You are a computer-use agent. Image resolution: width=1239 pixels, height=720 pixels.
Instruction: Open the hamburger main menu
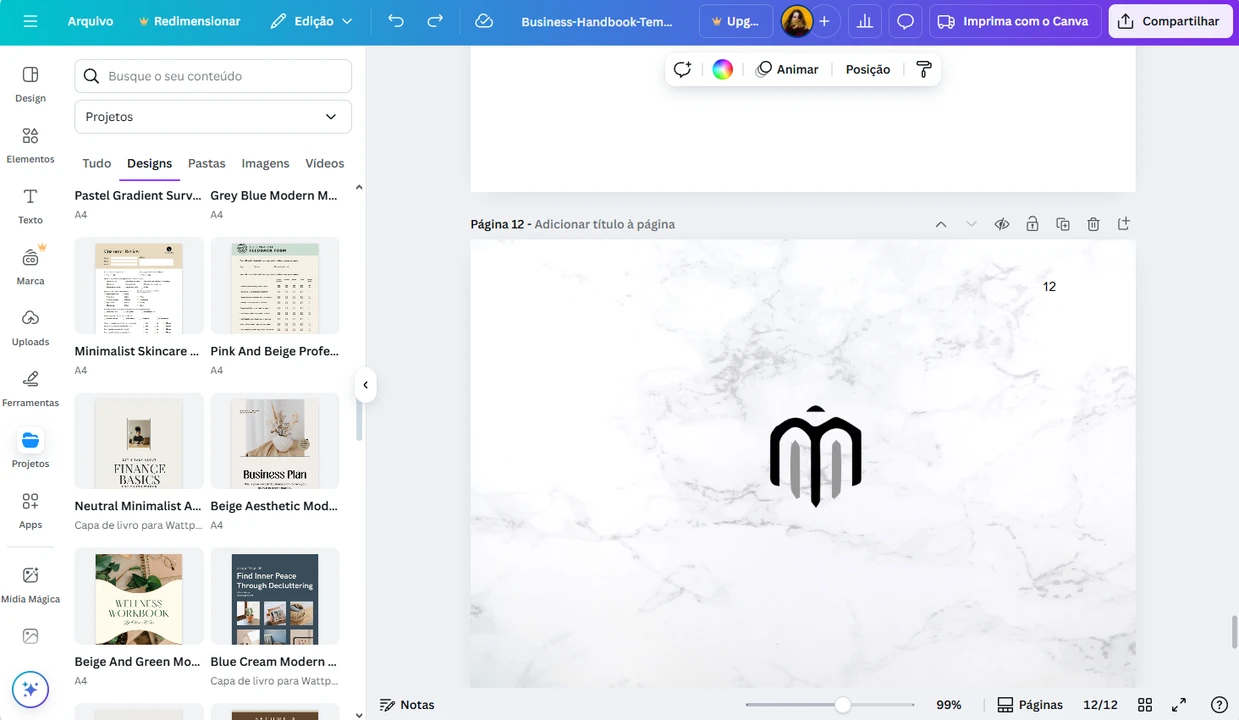point(30,21)
